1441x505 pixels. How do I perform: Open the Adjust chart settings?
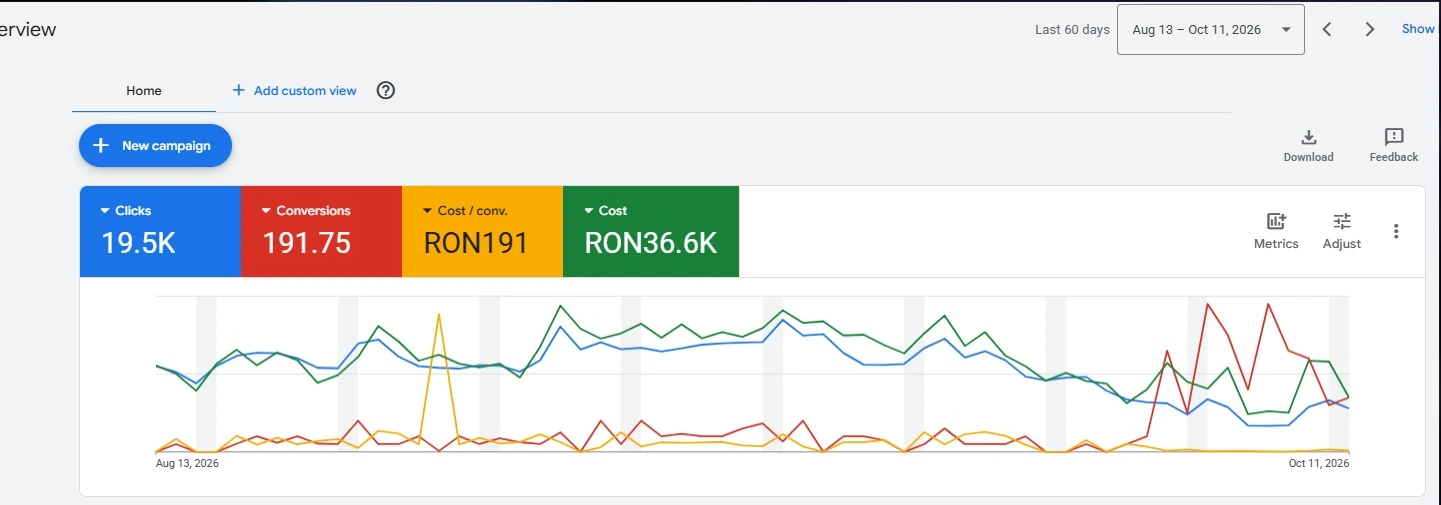(1342, 231)
